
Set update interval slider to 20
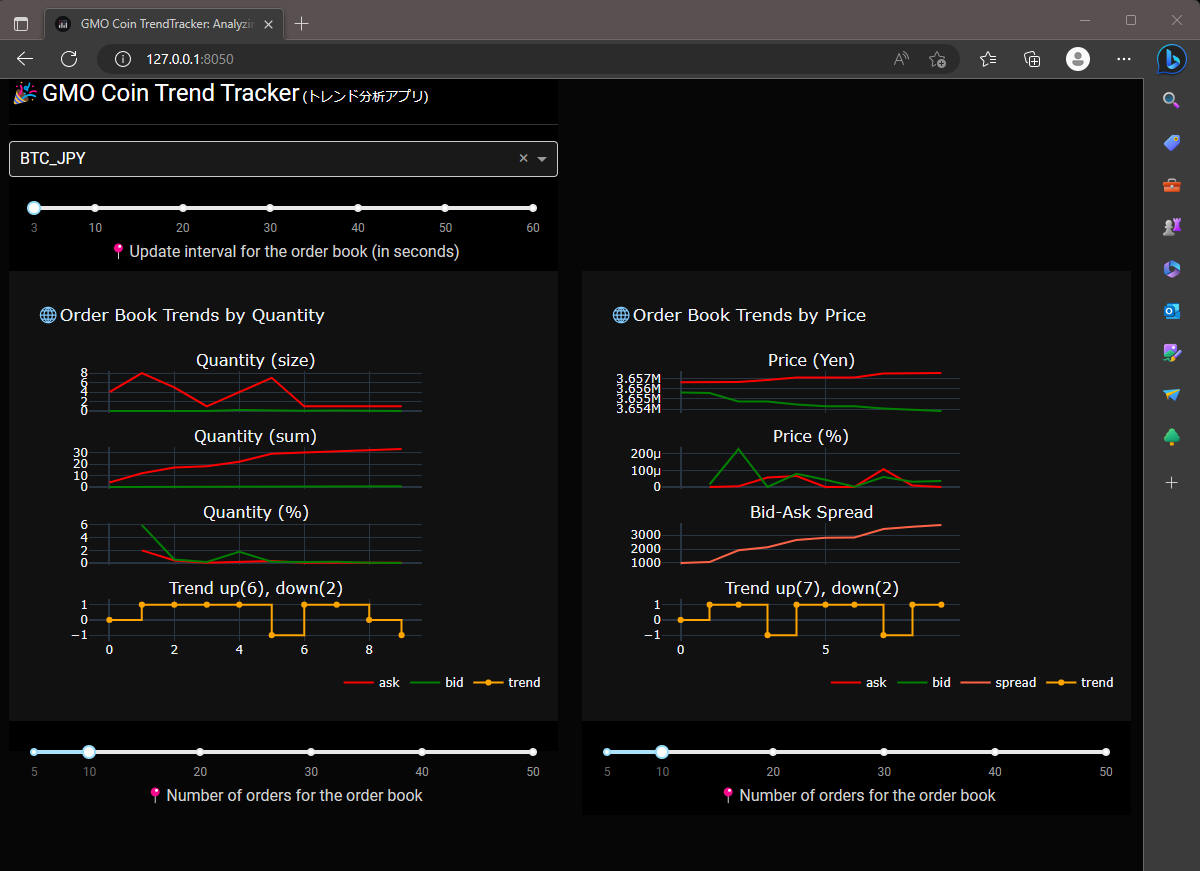[x=183, y=208]
